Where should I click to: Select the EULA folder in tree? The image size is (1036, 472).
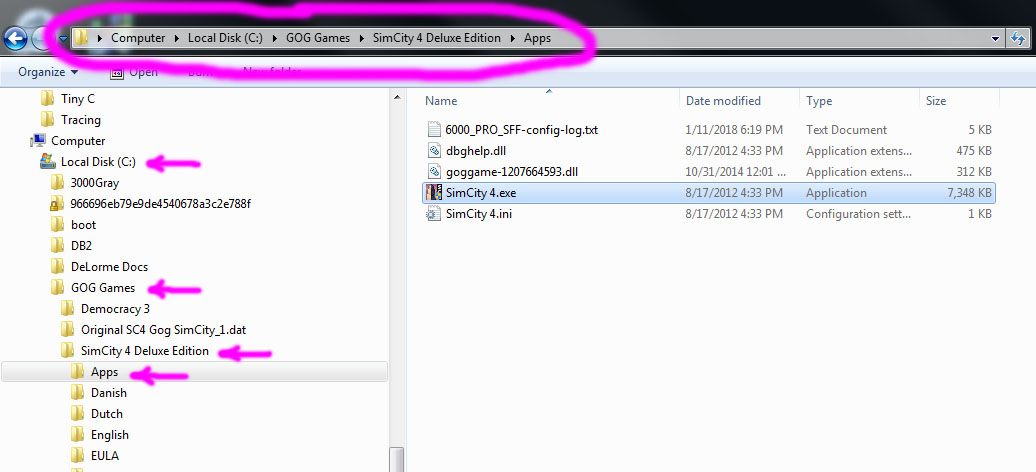104,456
